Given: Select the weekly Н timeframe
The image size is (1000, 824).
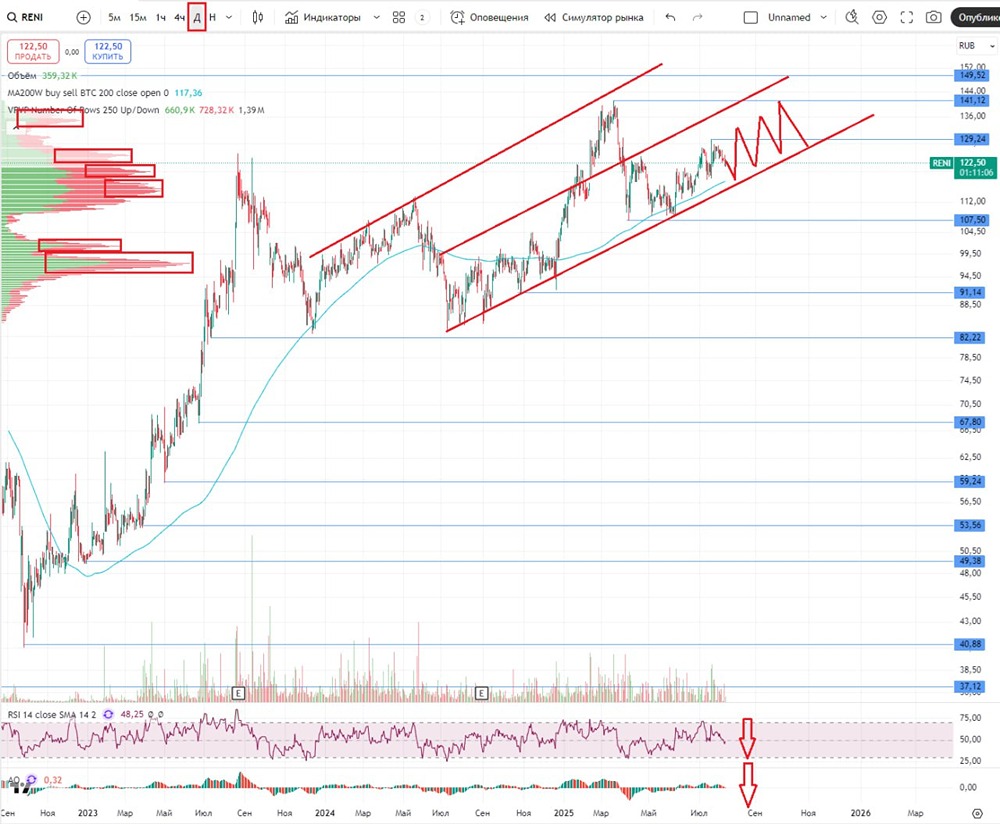Looking at the screenshot, I should coord(212,17).
